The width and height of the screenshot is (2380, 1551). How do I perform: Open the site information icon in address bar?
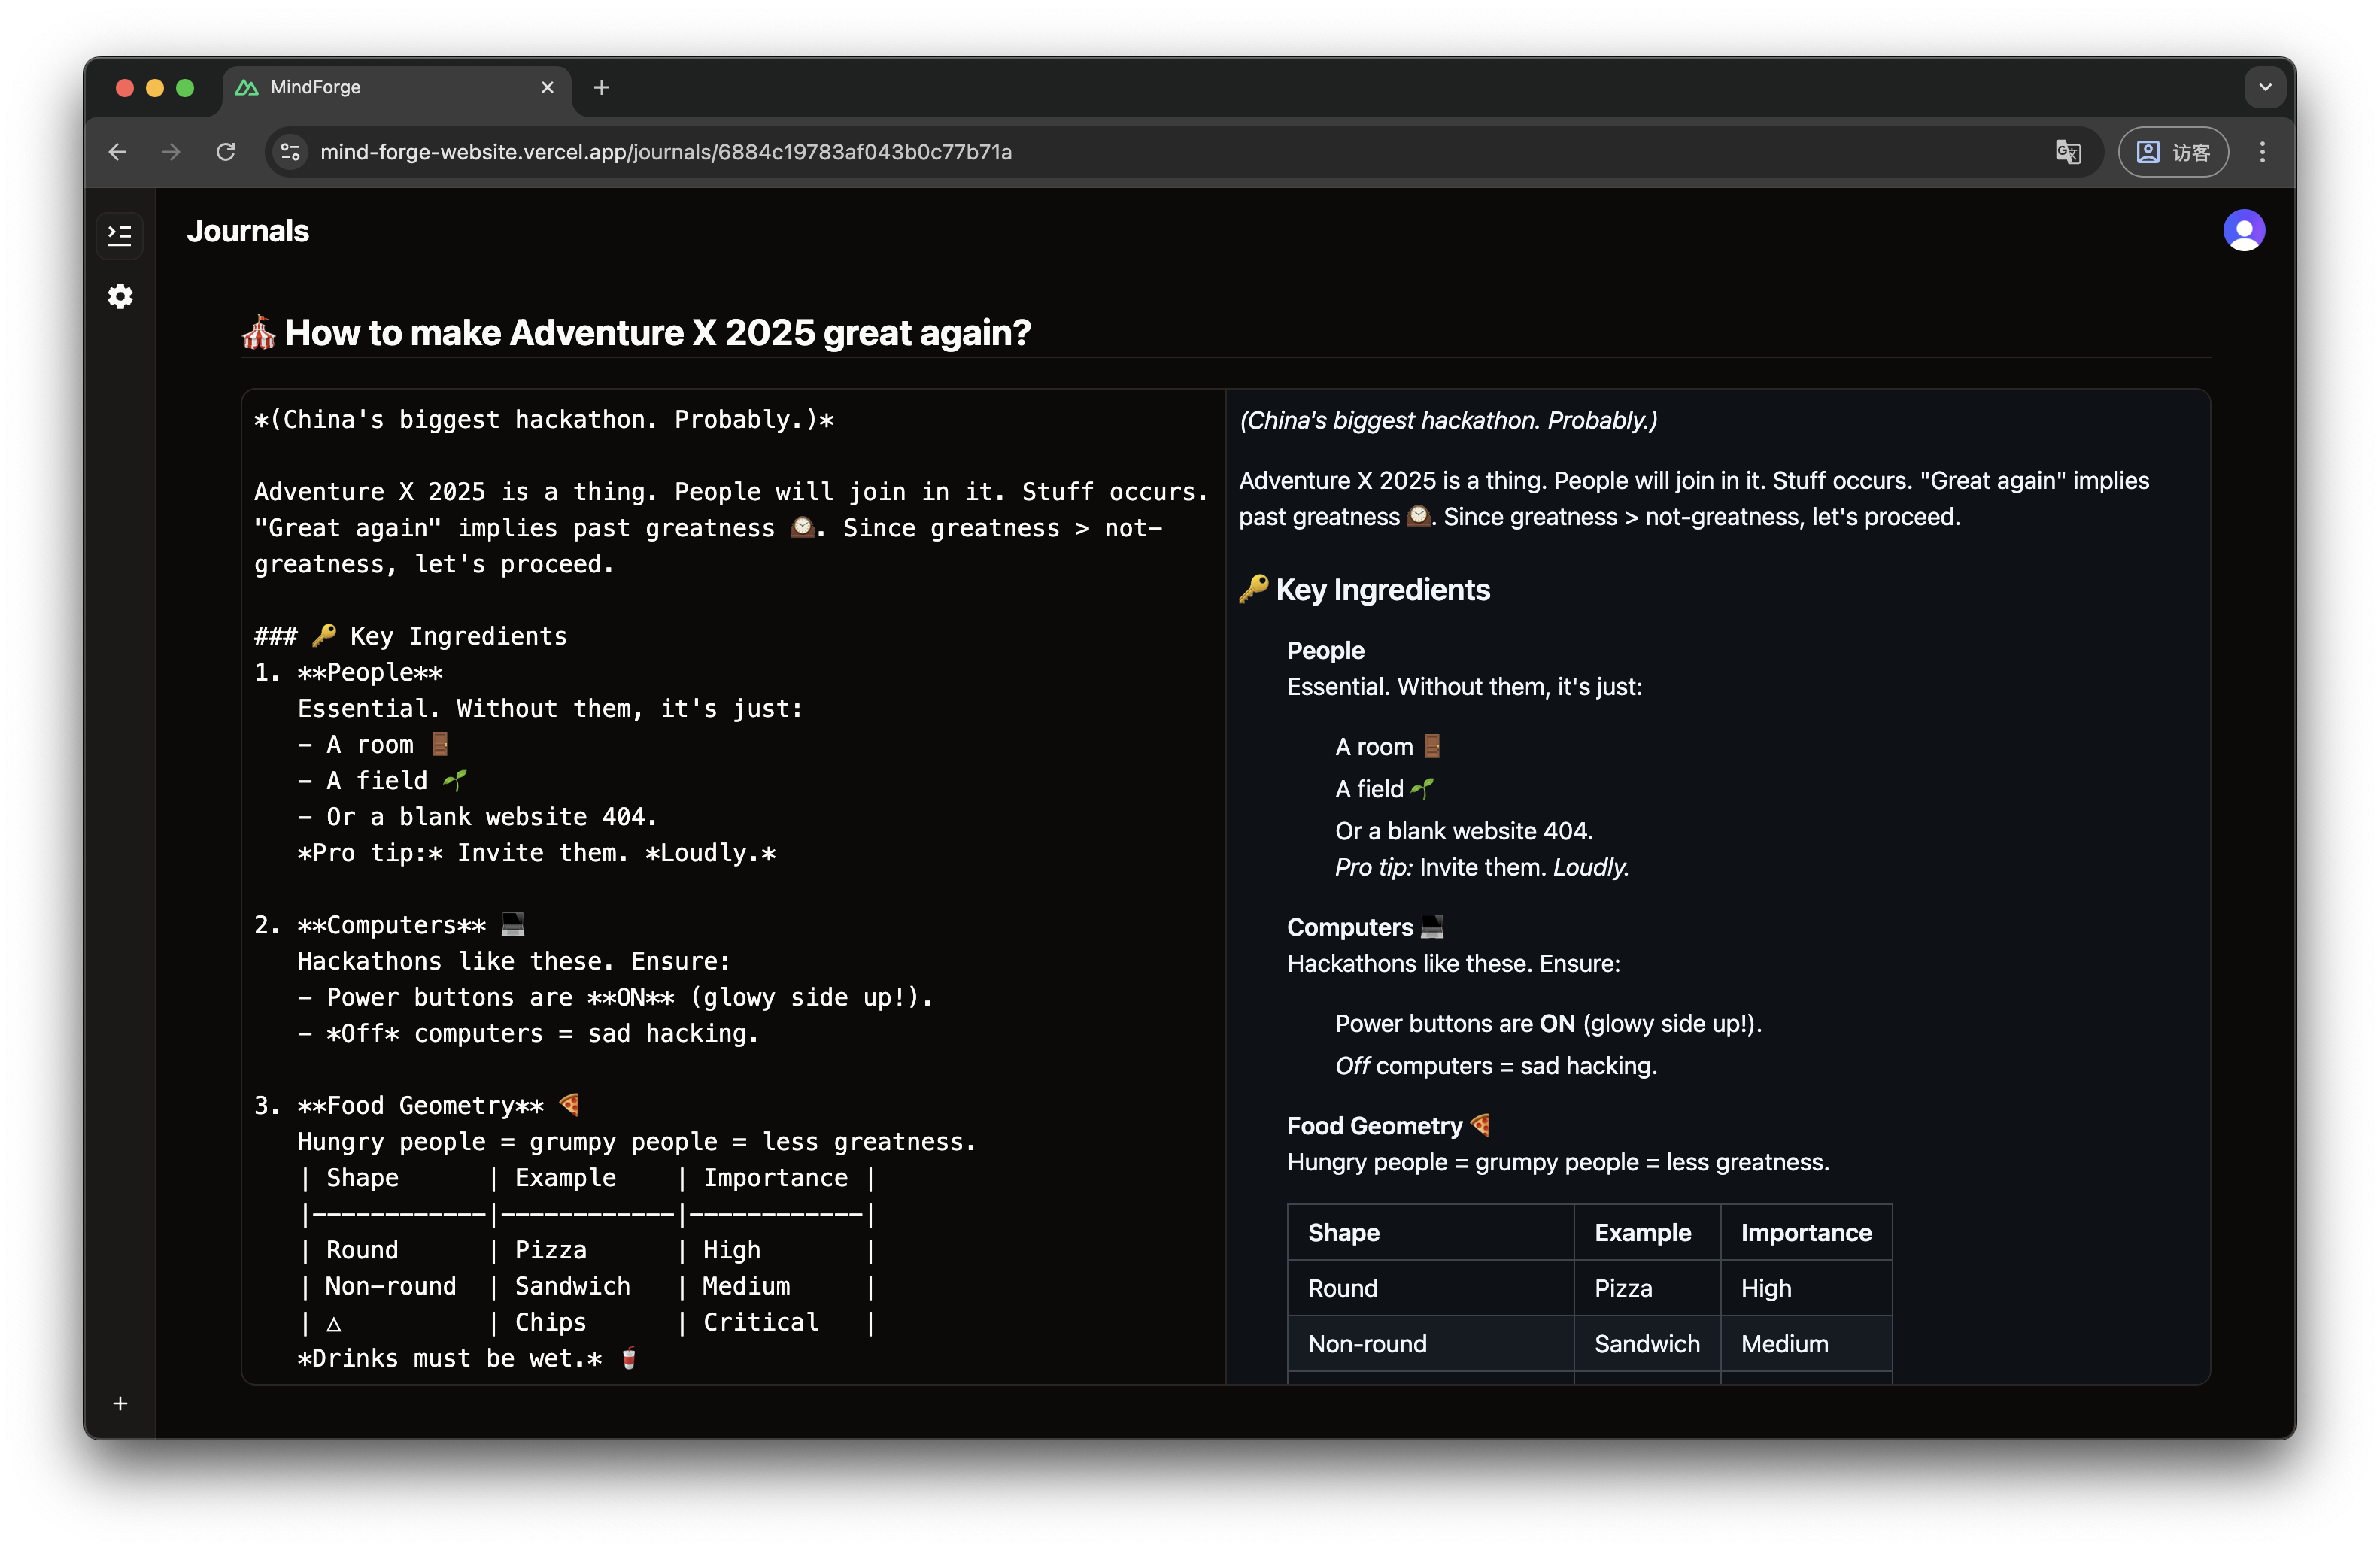[x=291, y=152]
